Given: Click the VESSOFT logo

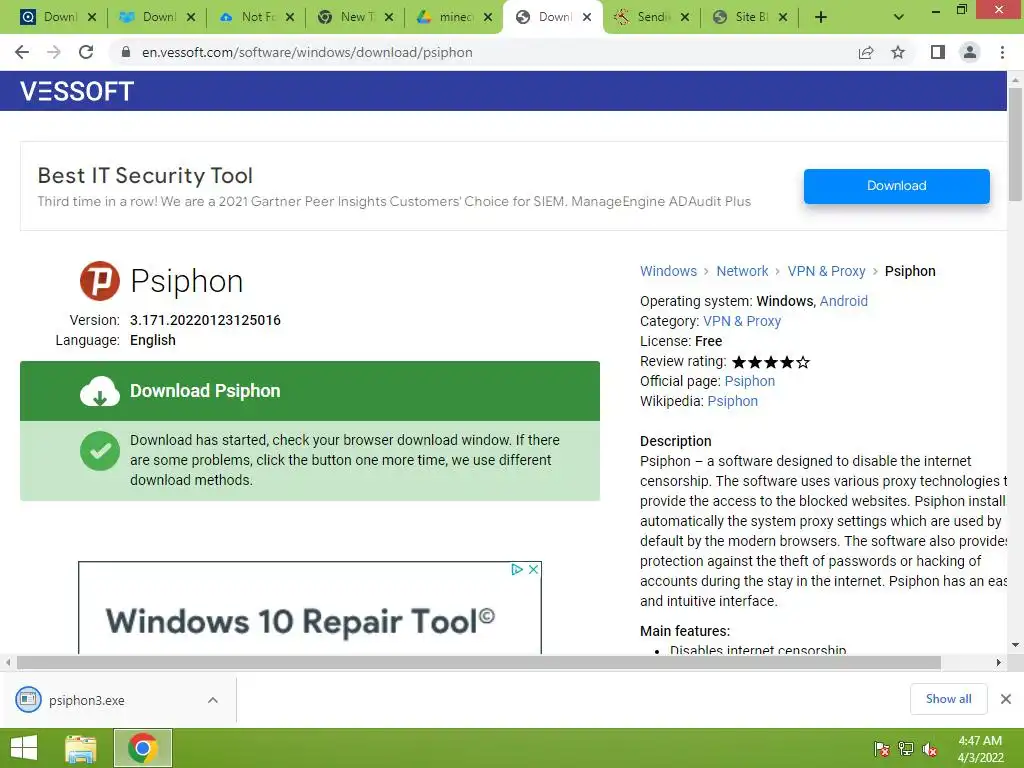Looking at the screenshot, I should click(77, 91).
